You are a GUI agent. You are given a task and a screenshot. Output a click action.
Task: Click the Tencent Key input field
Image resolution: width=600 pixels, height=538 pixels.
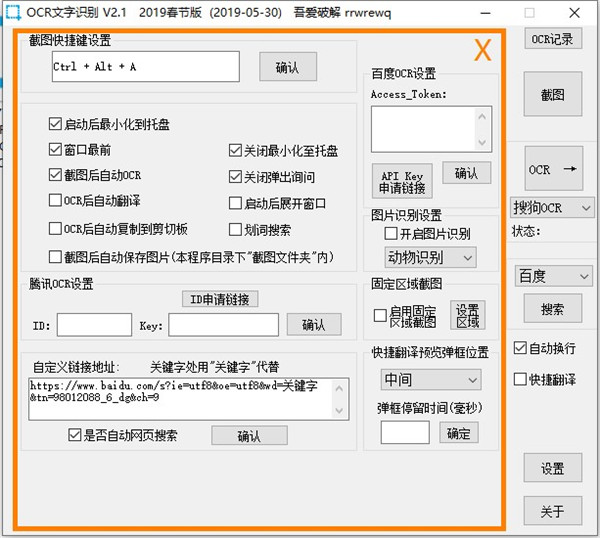[x=223, y=325]
